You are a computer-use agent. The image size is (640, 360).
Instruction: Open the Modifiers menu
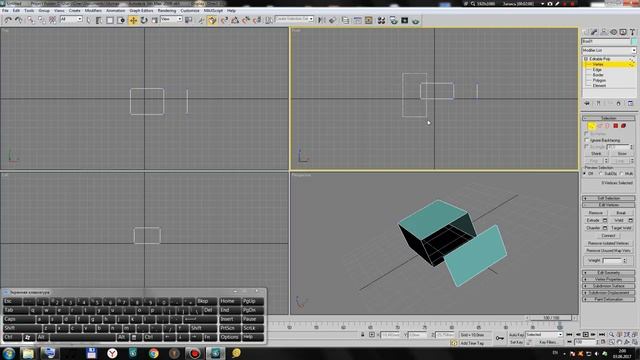tap(93, 11)
